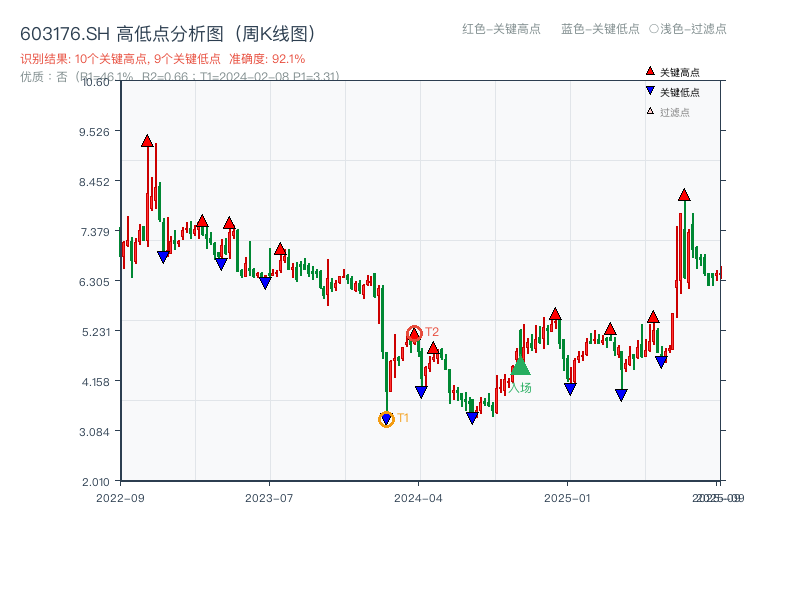The height and width of the screenshot is (600, 800).
Task: Click the blue triangle at the mid-2024 bottom near 3.4
Action: (472, 418)
